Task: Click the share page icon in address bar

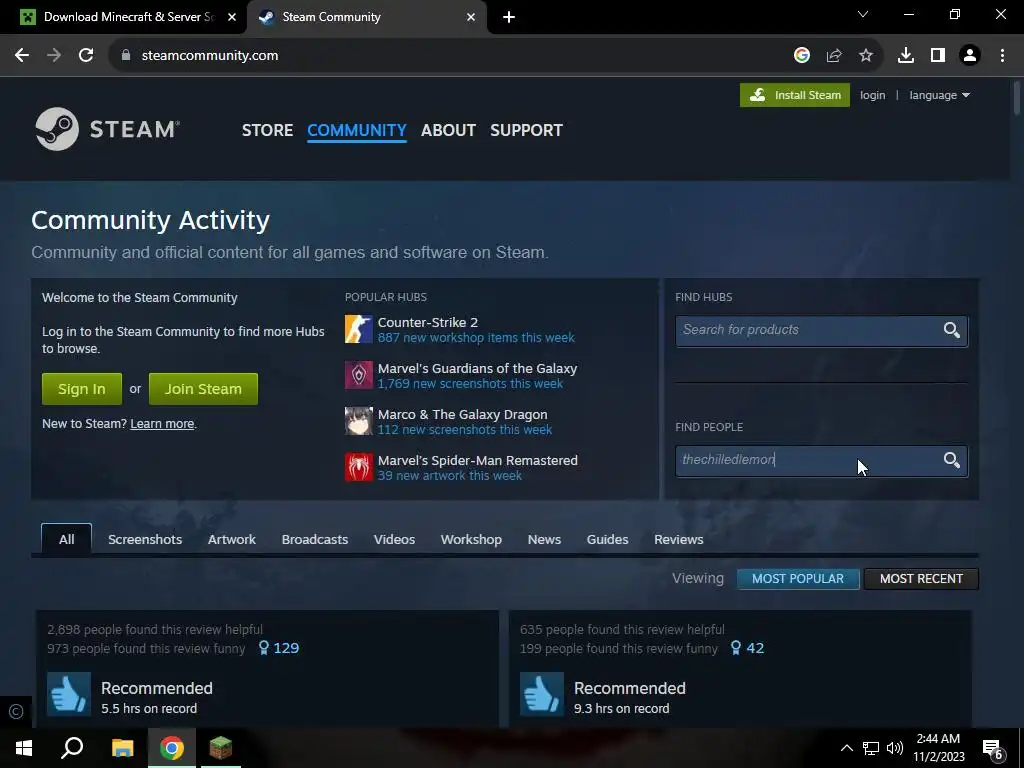Action: tap(834, 56)
